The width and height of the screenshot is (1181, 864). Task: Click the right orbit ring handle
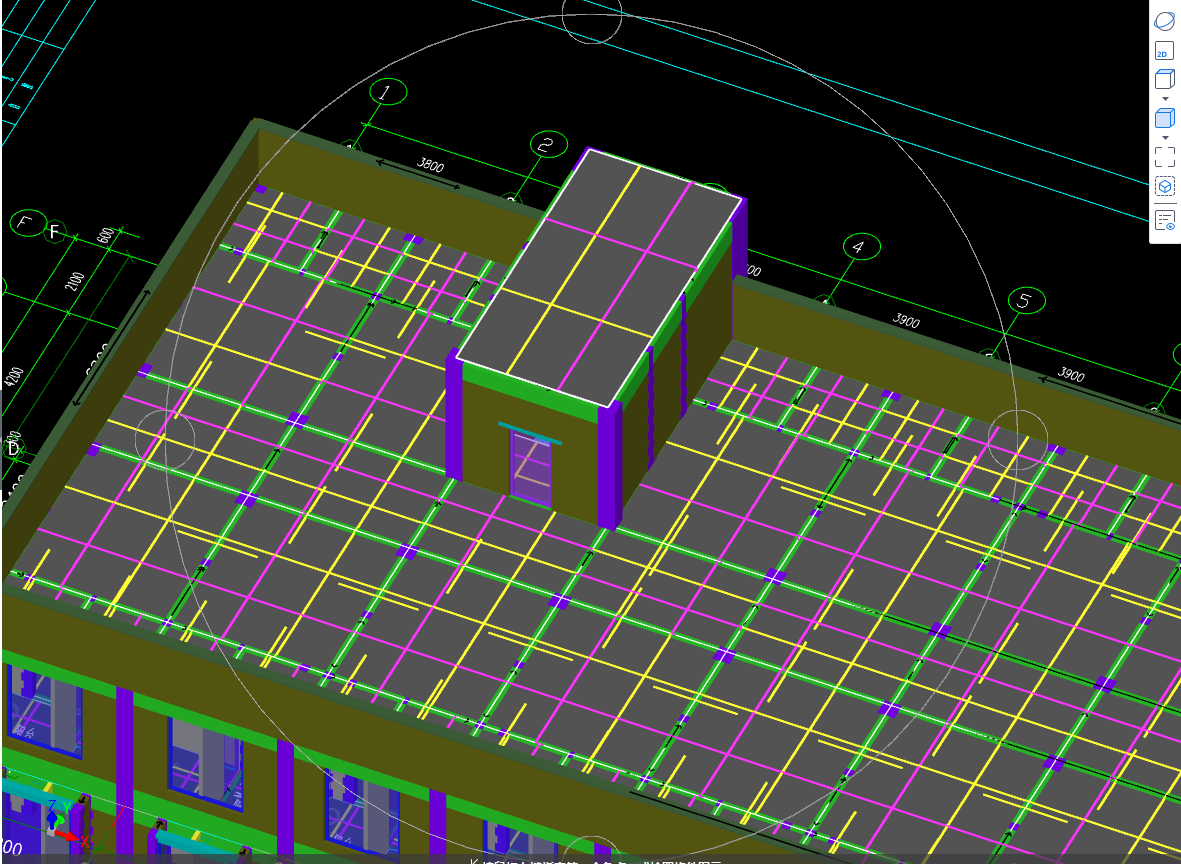(x=1018, y=440)
